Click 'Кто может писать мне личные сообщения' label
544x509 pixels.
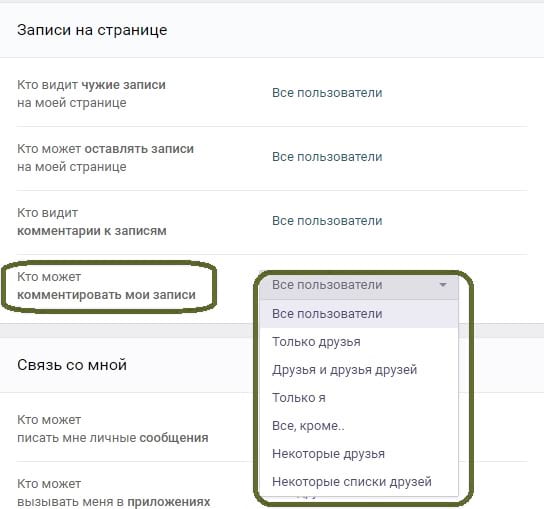[x=113, y=429]
